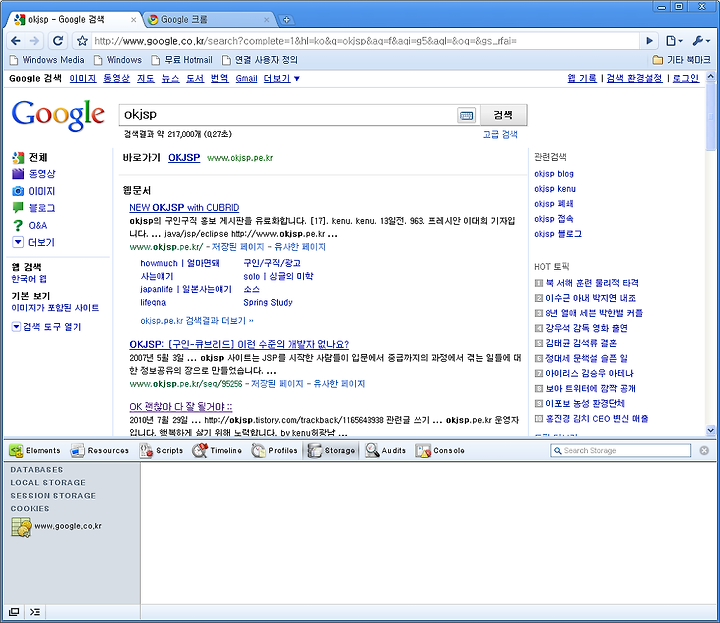
Task: Open a new tab with the plus button
Action: (287, 20)
